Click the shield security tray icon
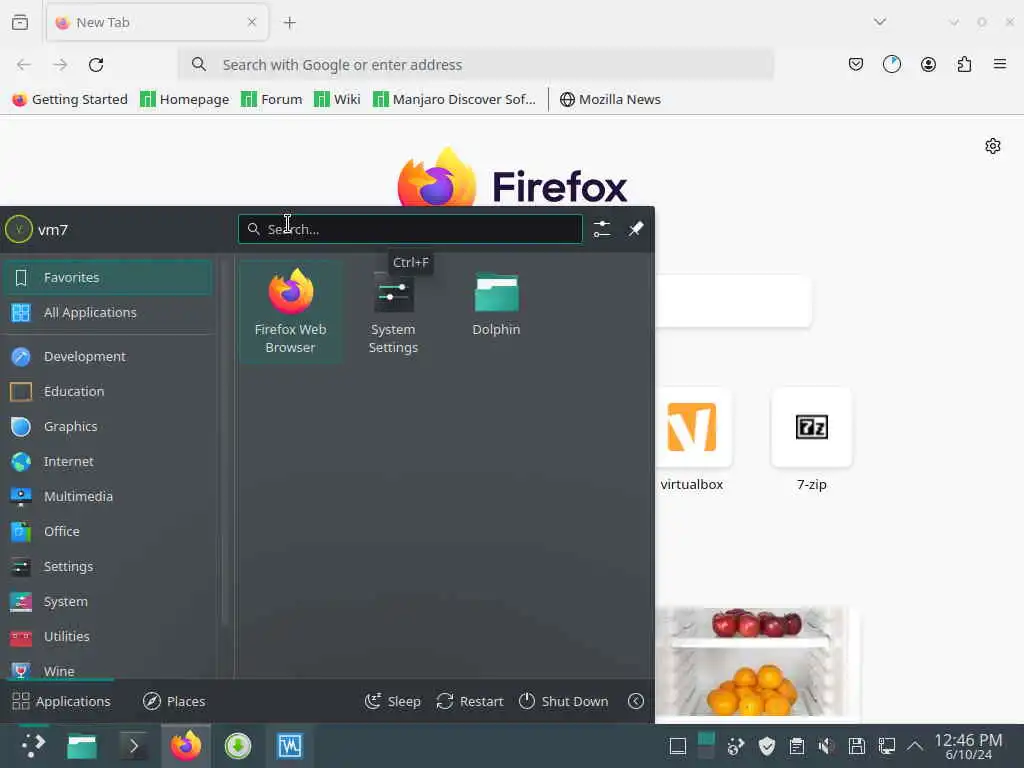 pos(767,746)
